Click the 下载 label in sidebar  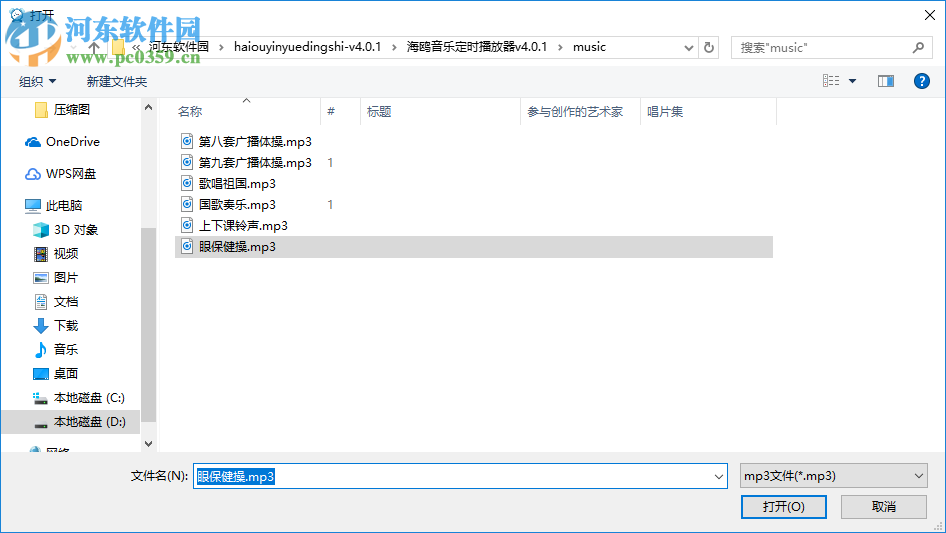click(66, 326)
